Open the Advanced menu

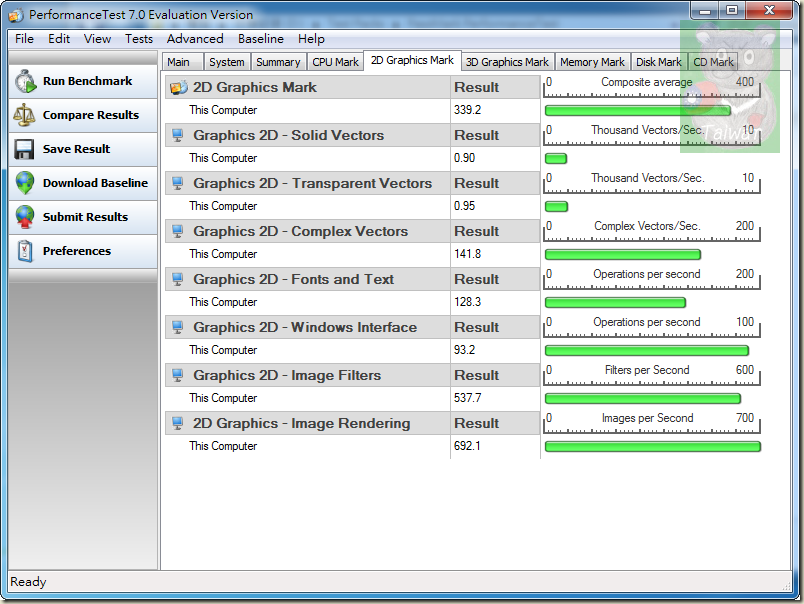pos(195,39)
